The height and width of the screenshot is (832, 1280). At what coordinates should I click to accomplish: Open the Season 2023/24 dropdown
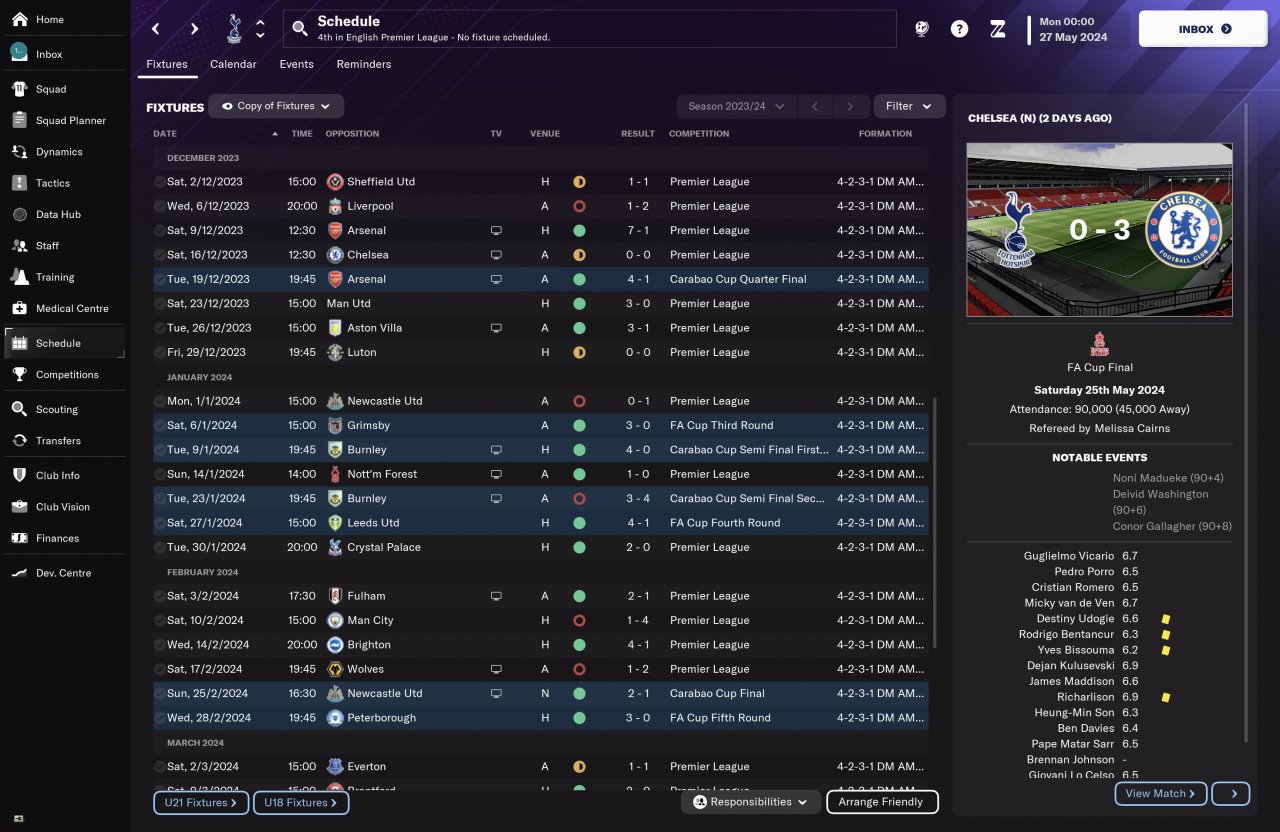click(736, 106)
